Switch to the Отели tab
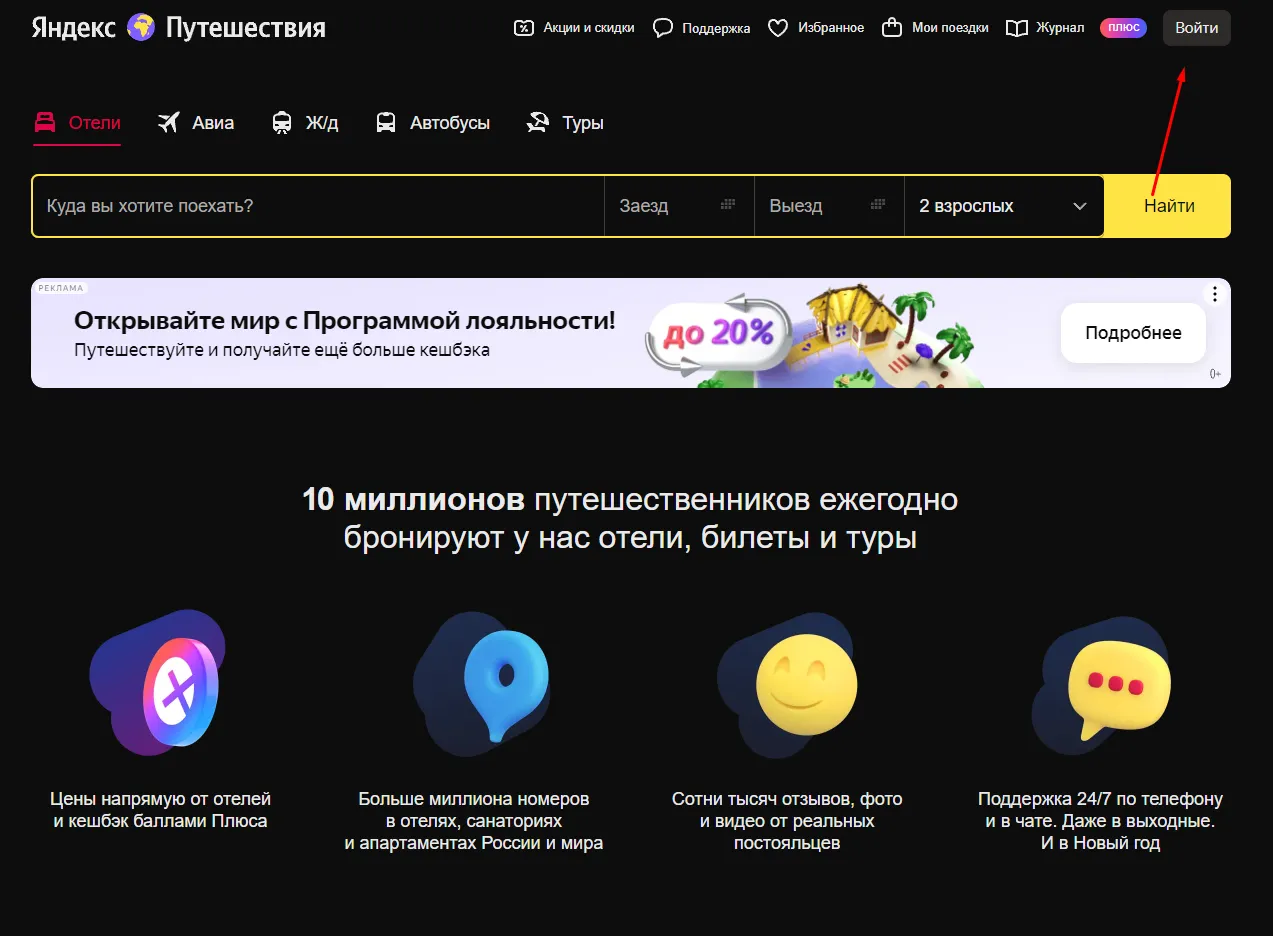This screenshot has width=1273, height=936. tap(77, 123)
